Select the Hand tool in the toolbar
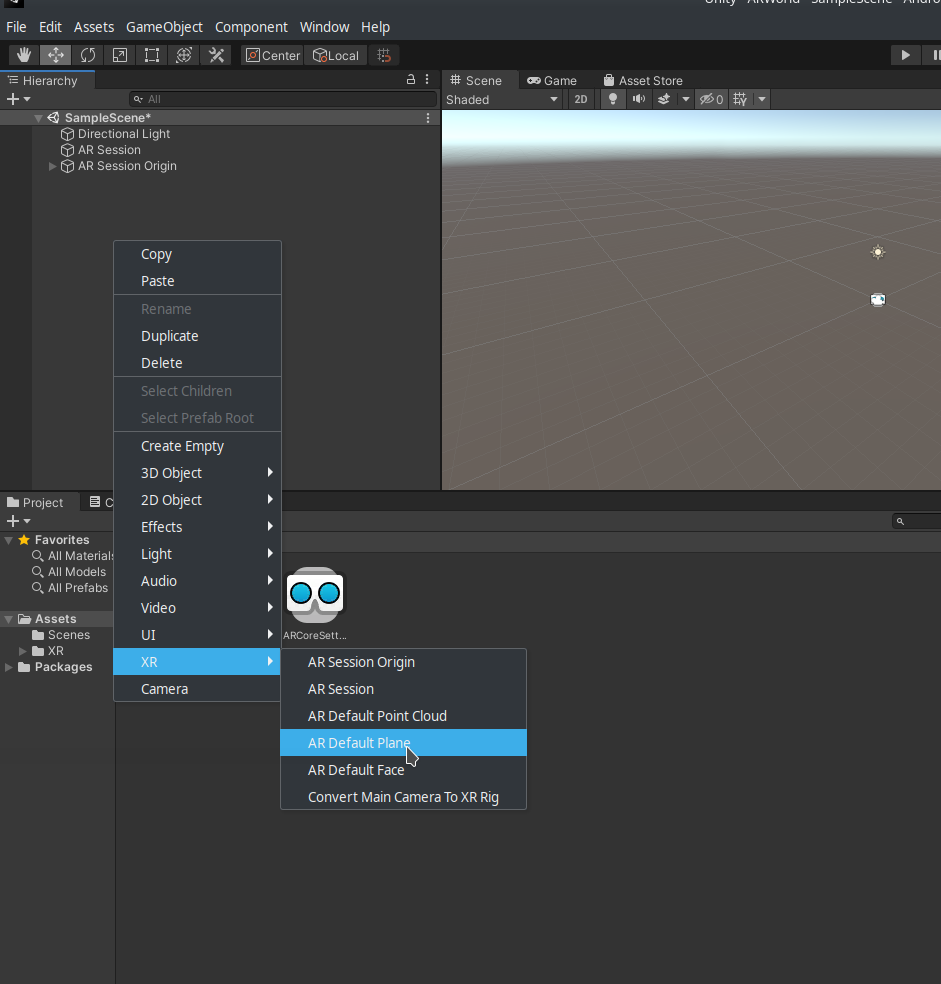Image resolution: width=941 pixels, height=984 pixels. 24,55
